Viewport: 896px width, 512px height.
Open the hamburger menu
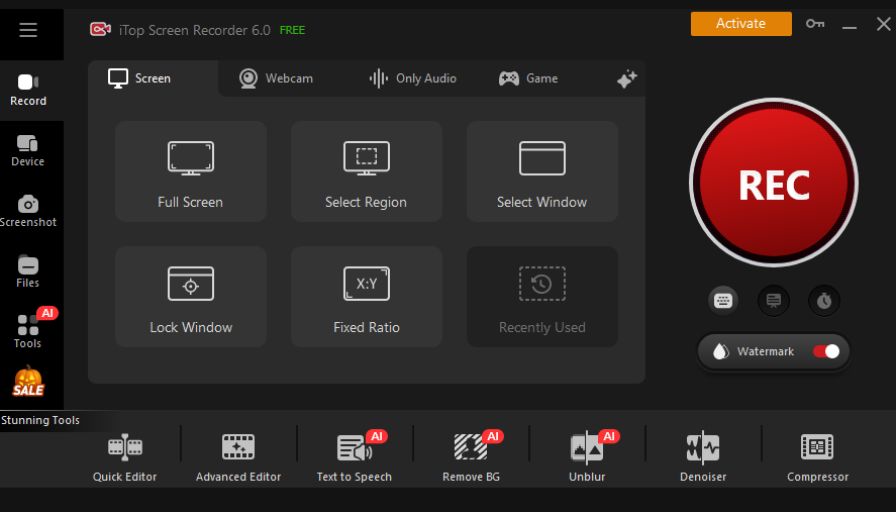click(x=28, y=30)
